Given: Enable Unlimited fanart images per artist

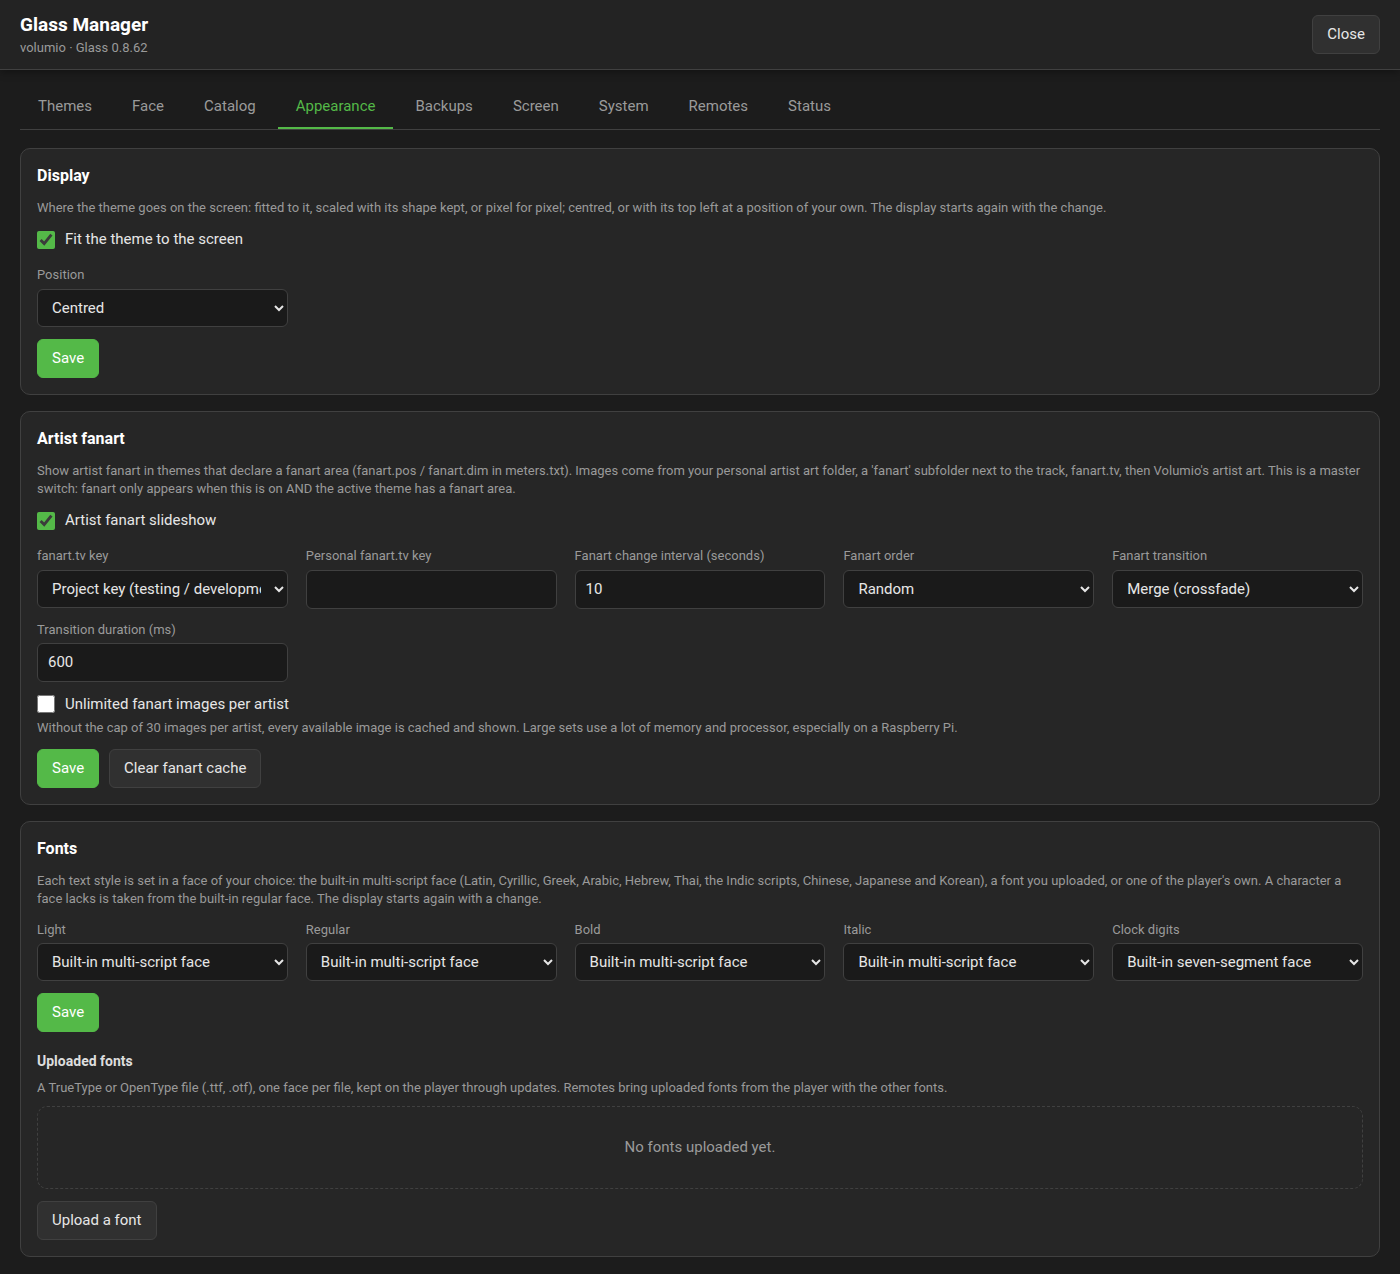Looking at the screenshot, I should 46,704.
